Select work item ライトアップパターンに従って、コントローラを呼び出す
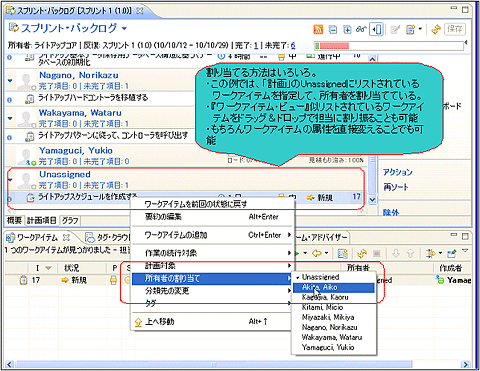Image resolution: width=480 pixels, height=371 pixels. (113, 136)
